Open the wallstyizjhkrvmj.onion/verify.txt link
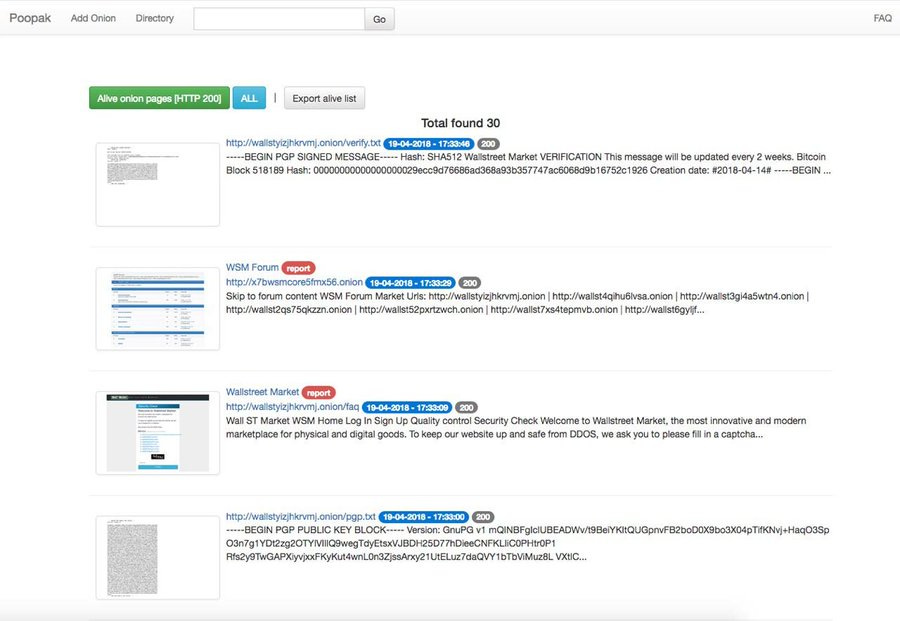The image size is (900, 621). point(303,143)
